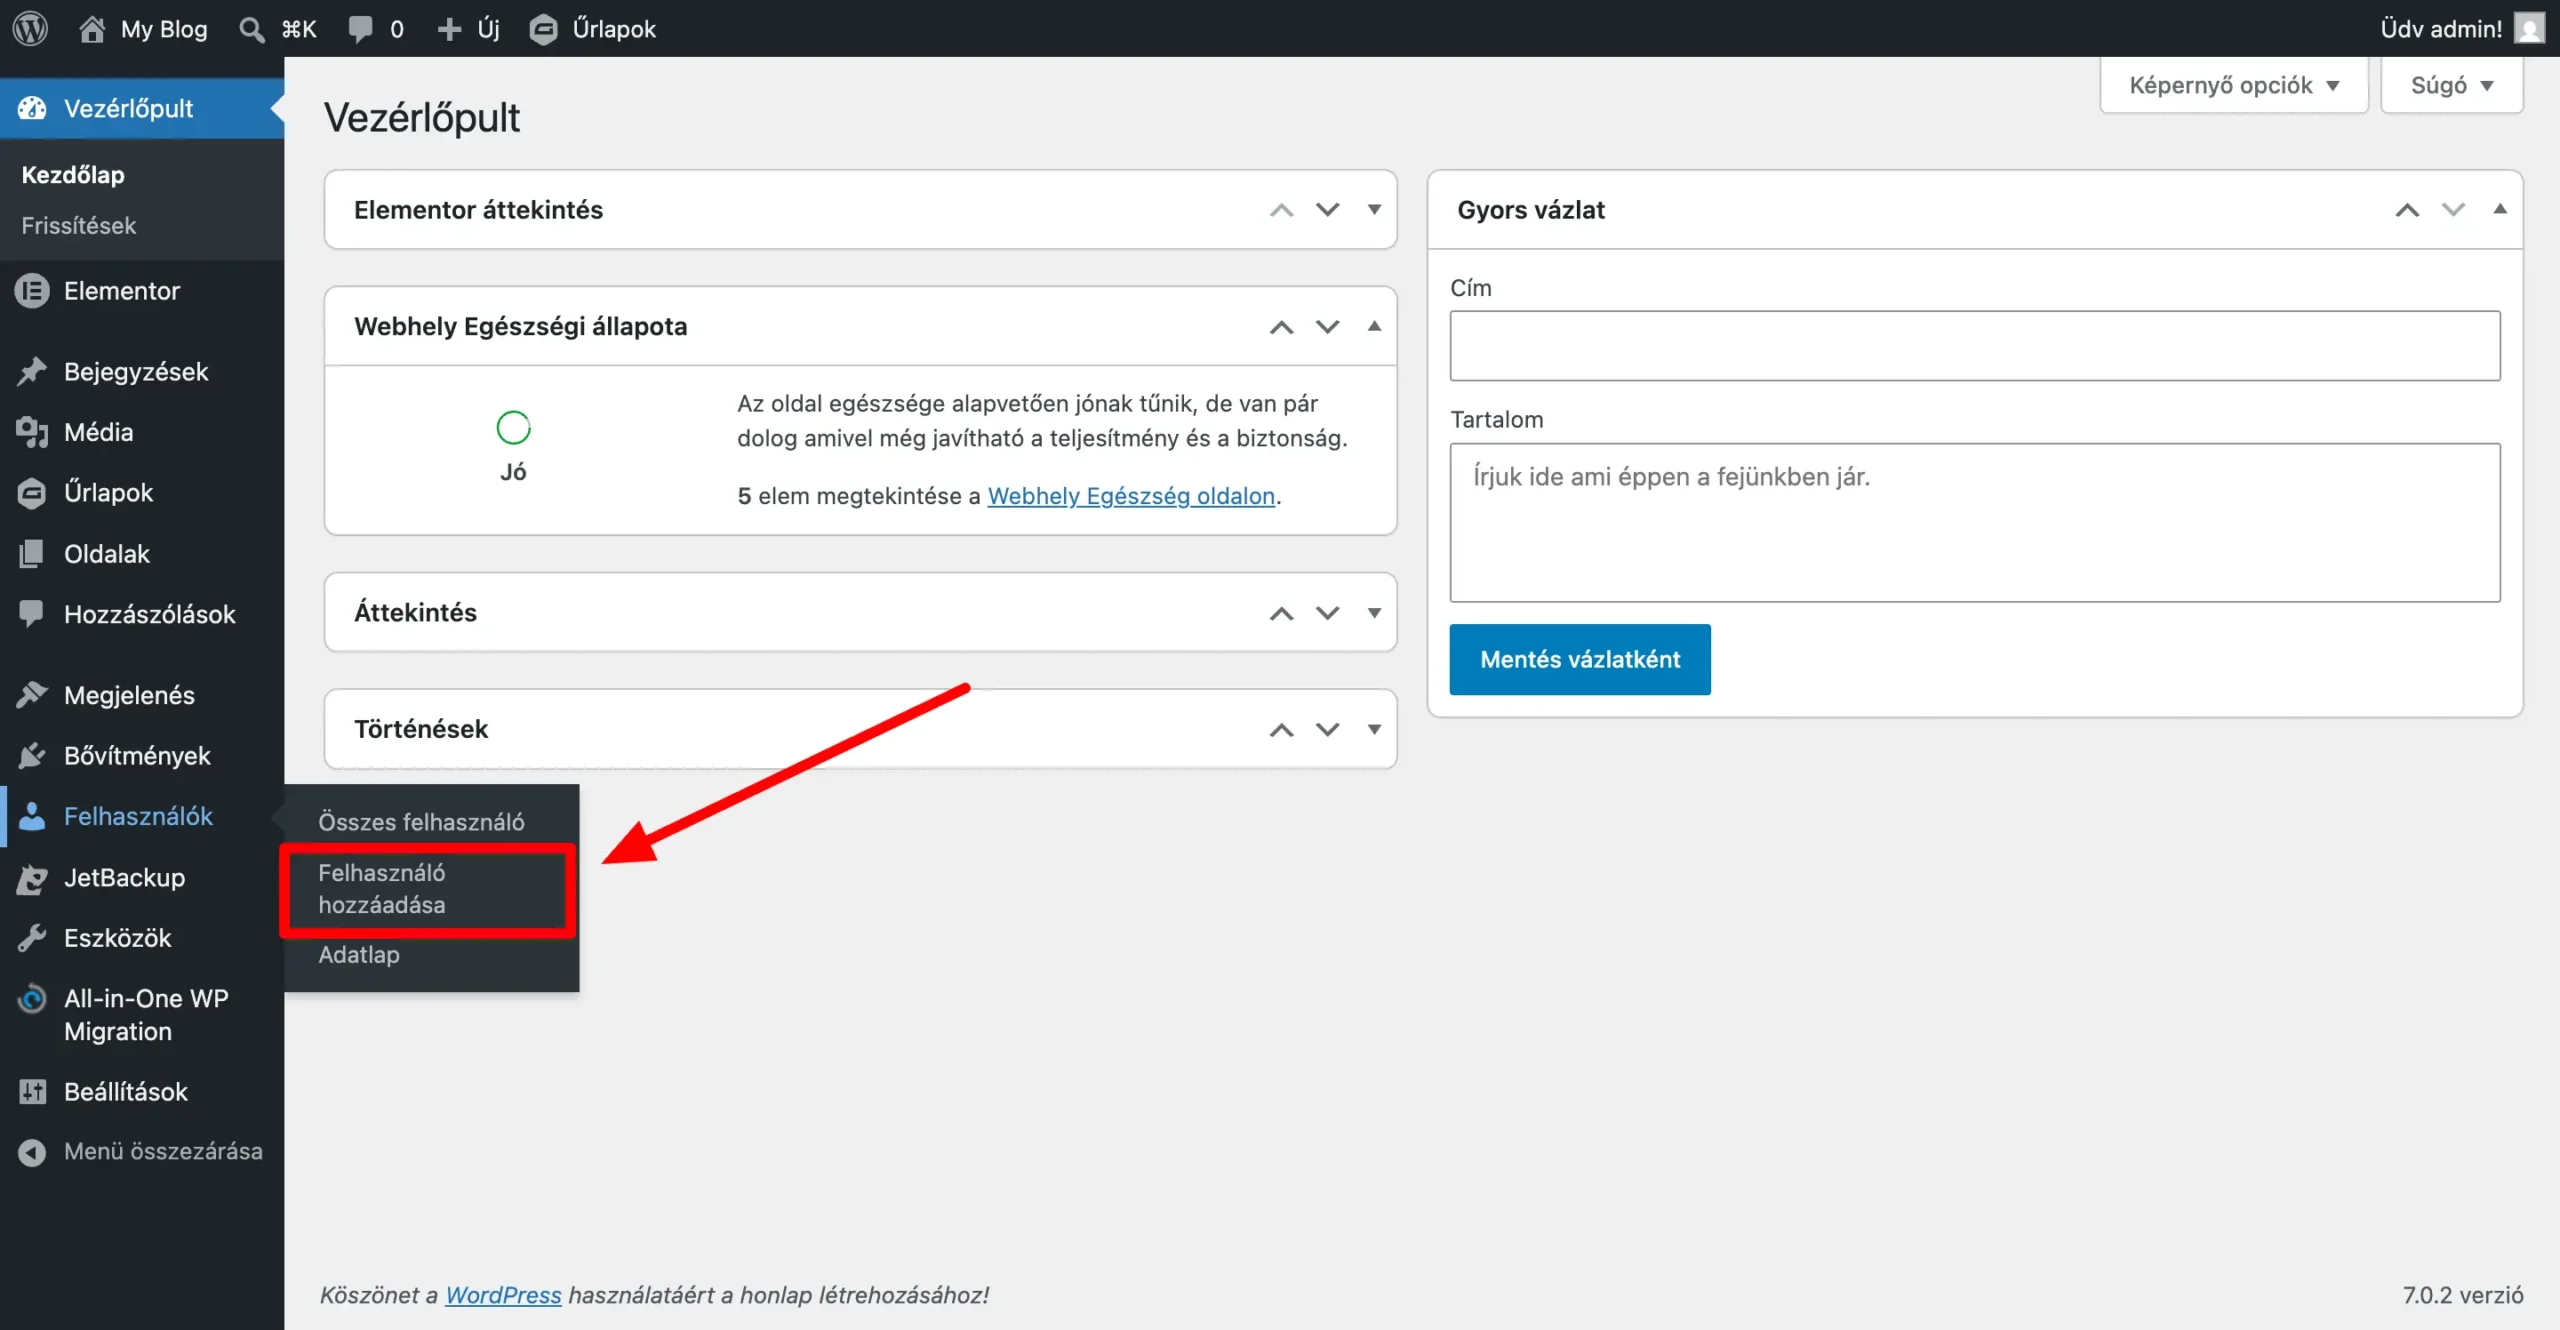This screenshot has height=1330, width=2560.
Task: Open the Felhasználók menu label
Action: pos(138,817)
